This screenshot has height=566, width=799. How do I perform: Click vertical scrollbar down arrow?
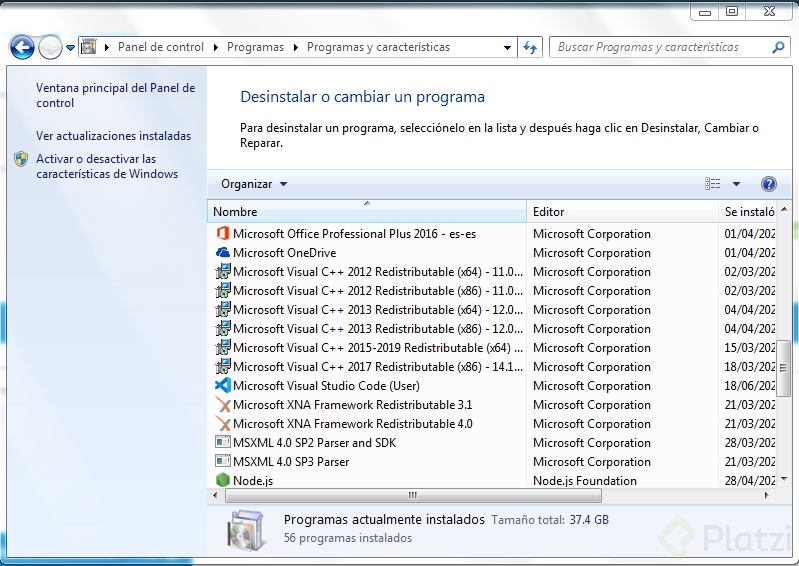[784, 478]
